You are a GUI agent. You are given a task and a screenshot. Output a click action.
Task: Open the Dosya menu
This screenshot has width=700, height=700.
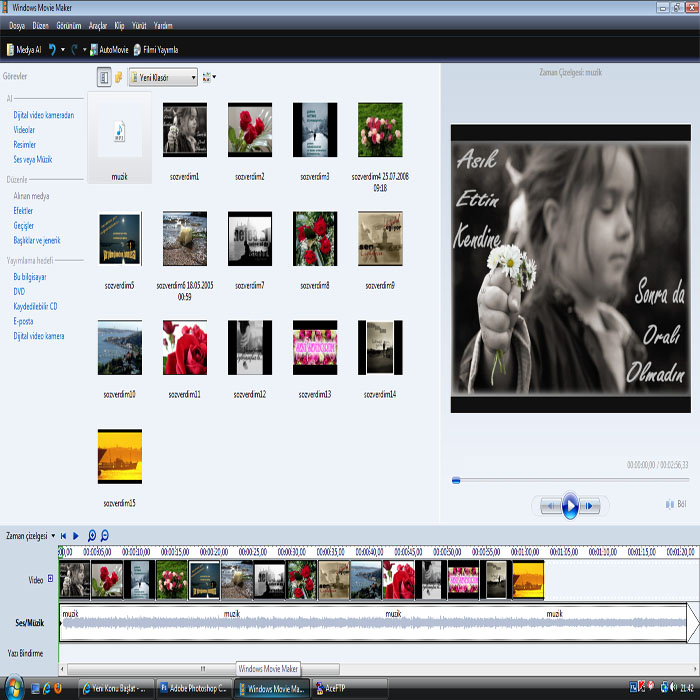tap(17, 25)
